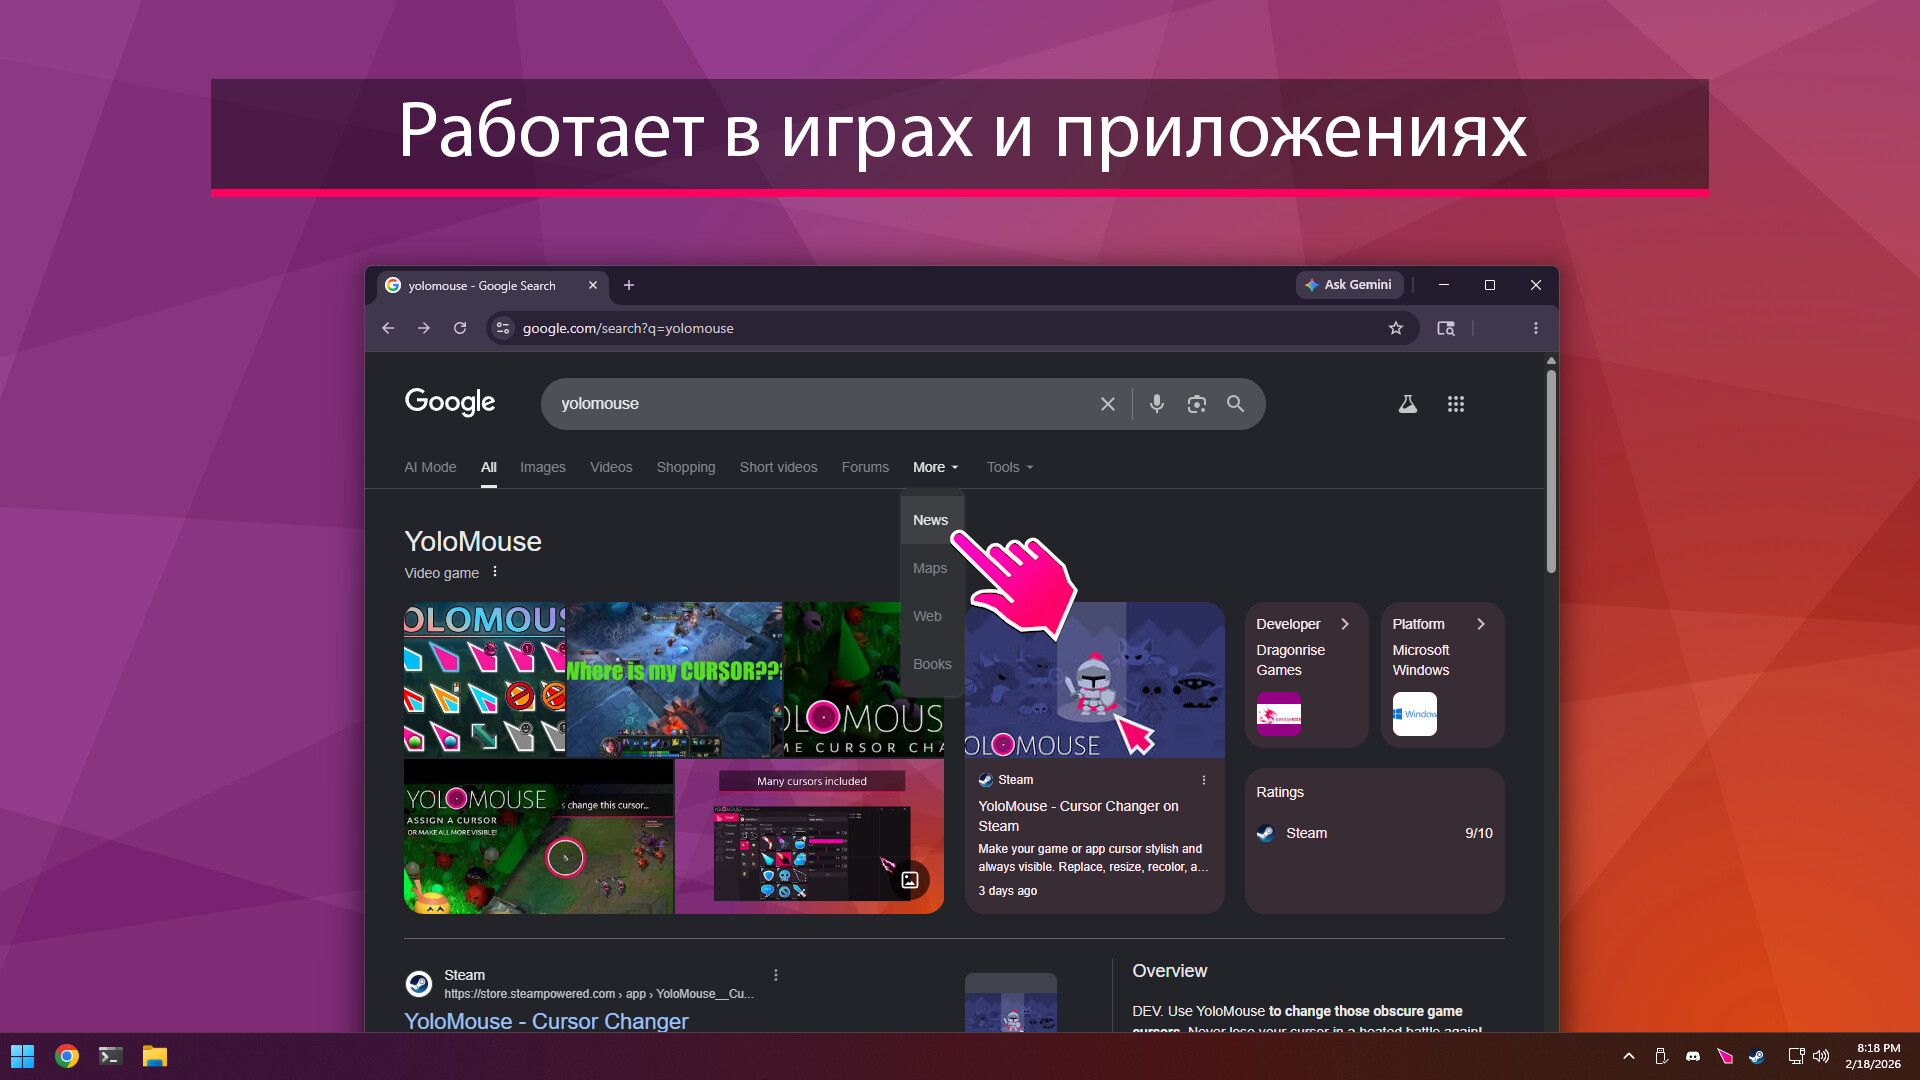Click the browser forward arrow
Screen dimensions: 1920x1080
[x=424, y=328]
